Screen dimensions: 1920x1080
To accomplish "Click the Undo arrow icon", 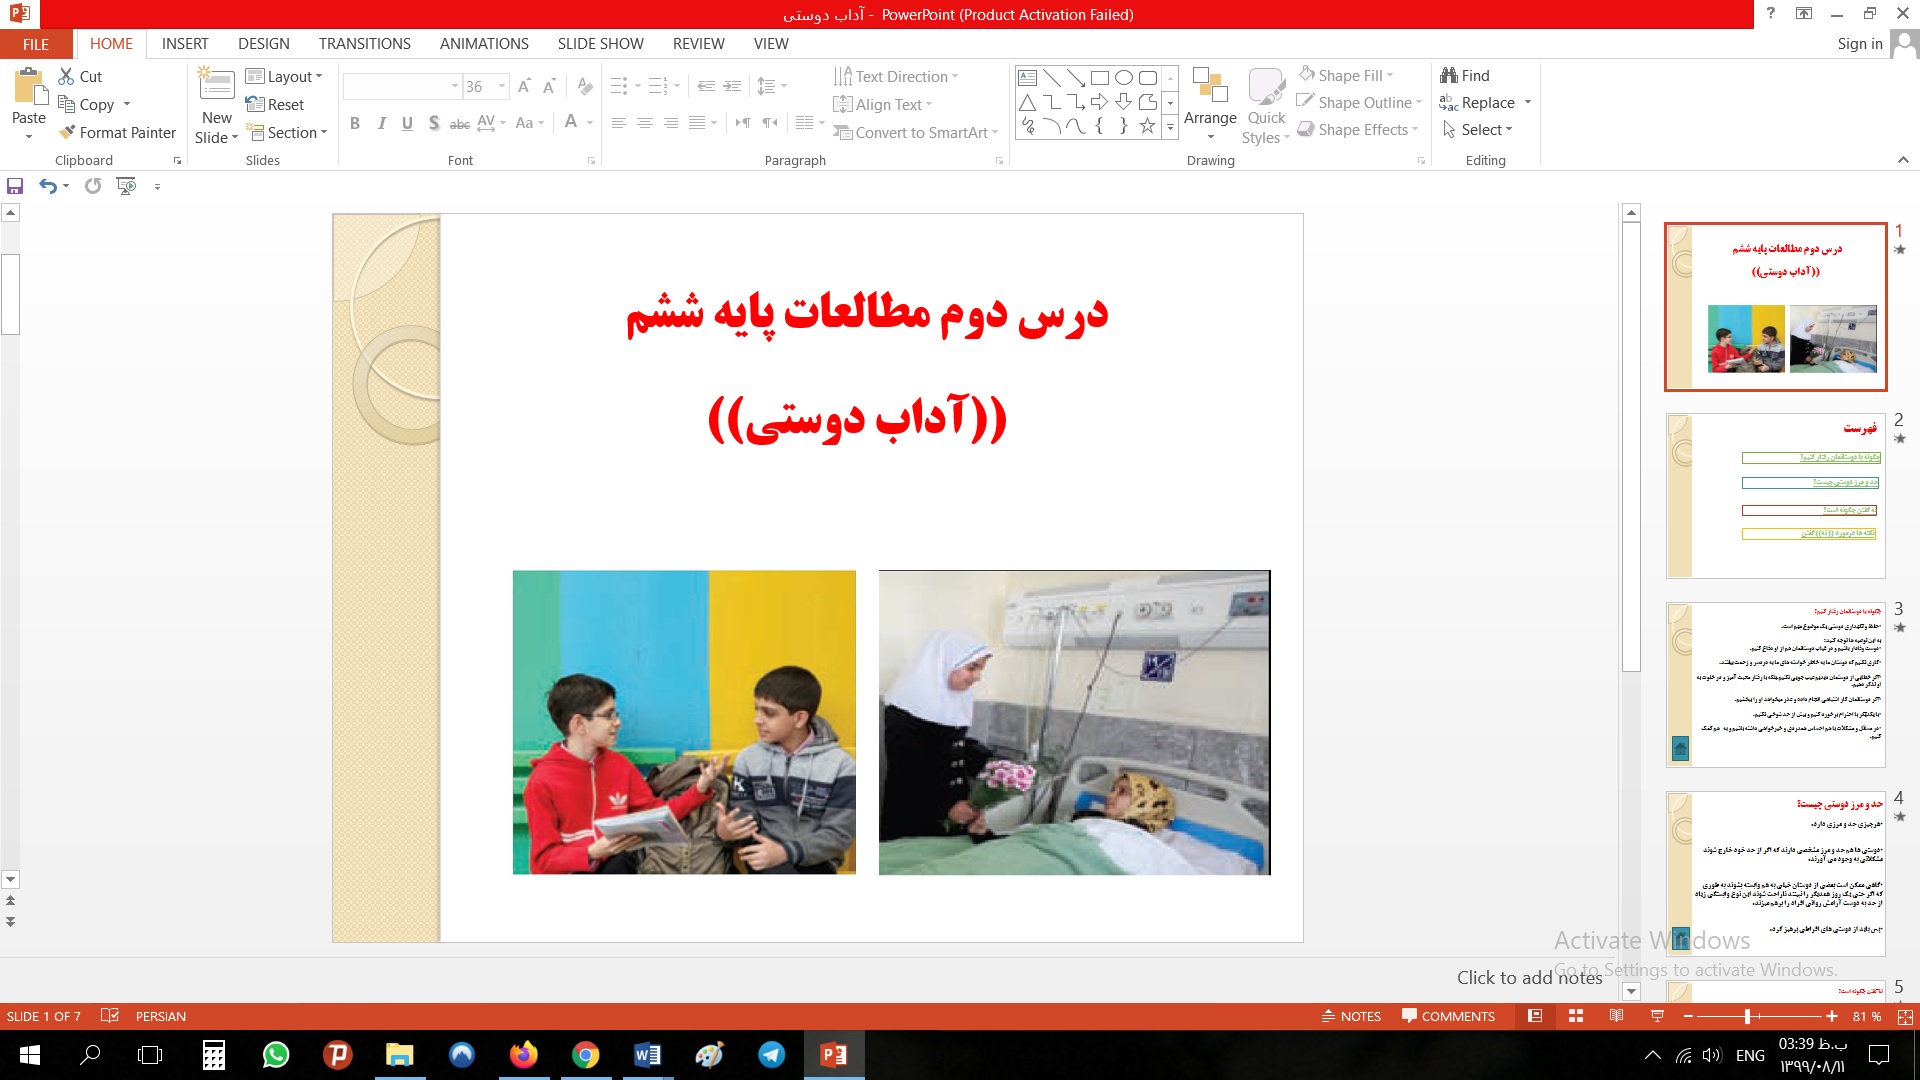I will 47,186.
